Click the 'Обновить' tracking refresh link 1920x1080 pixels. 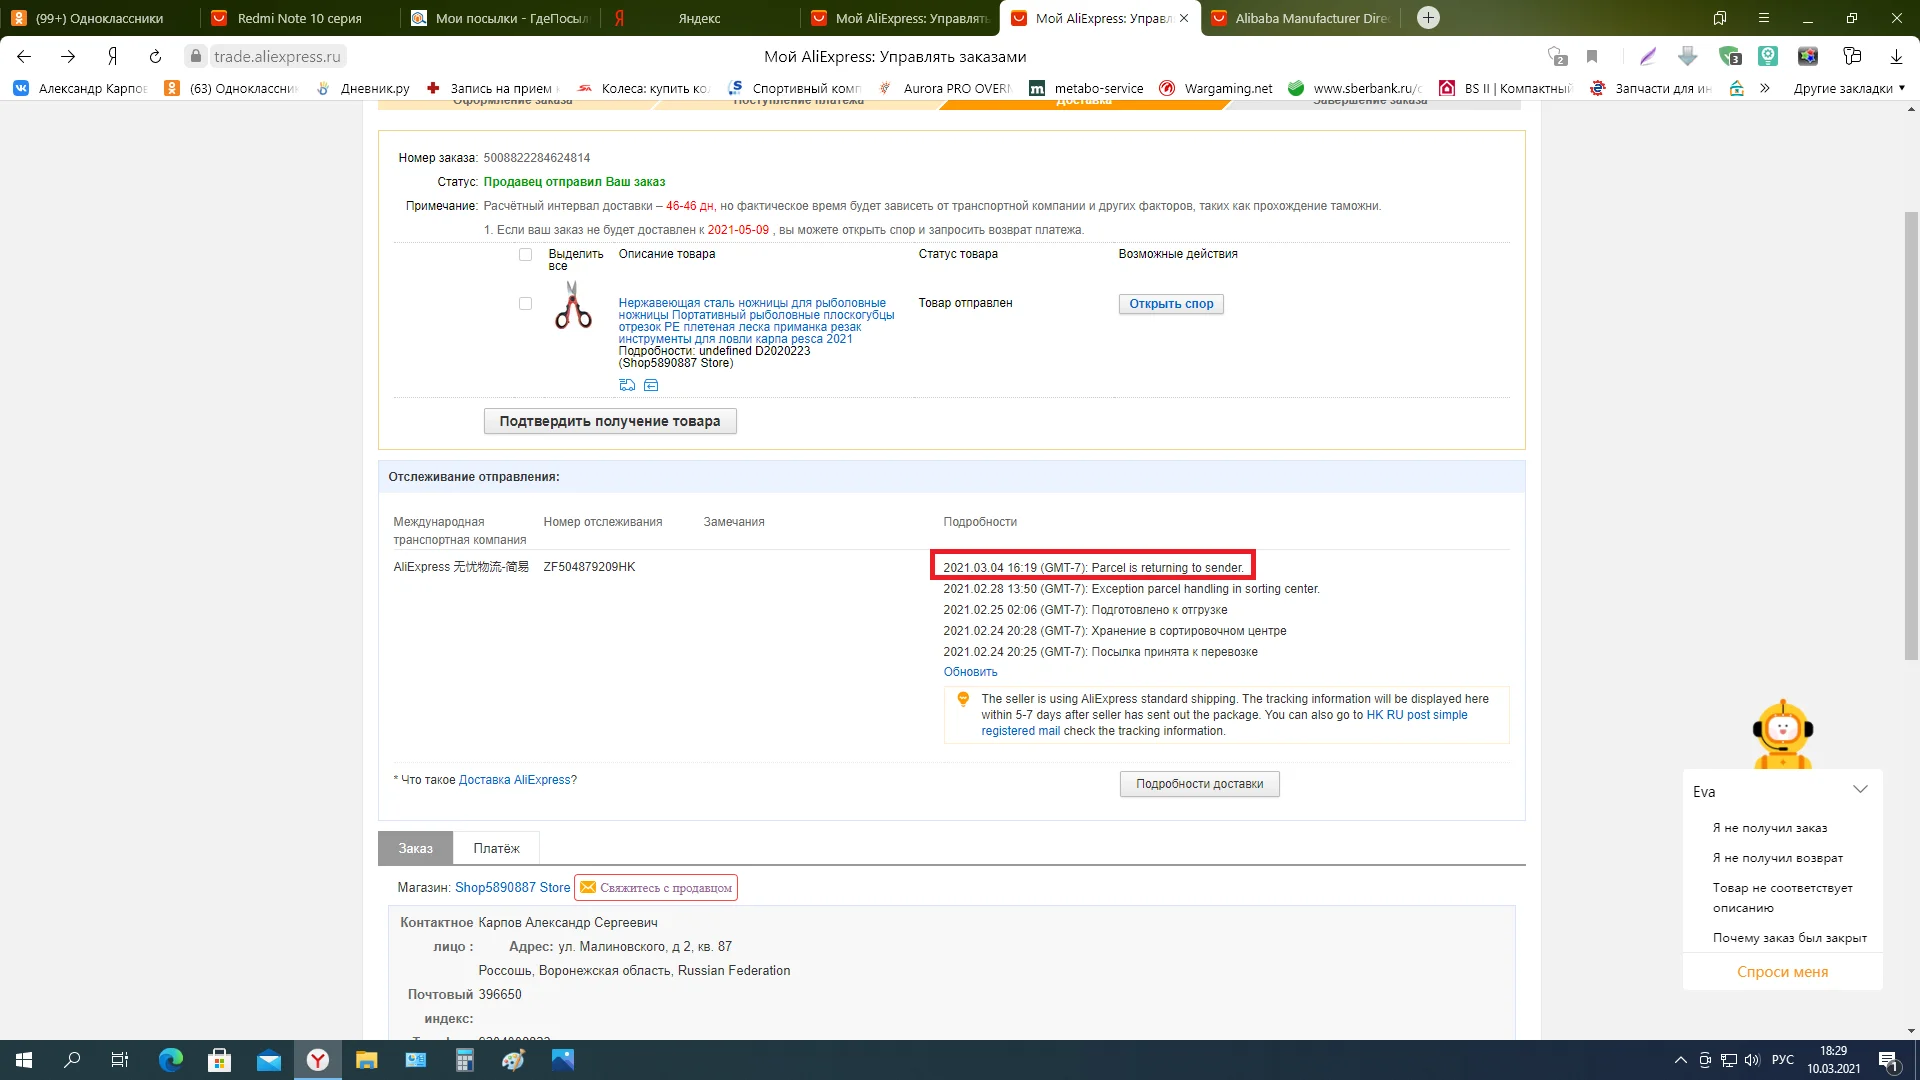[970, 672]
